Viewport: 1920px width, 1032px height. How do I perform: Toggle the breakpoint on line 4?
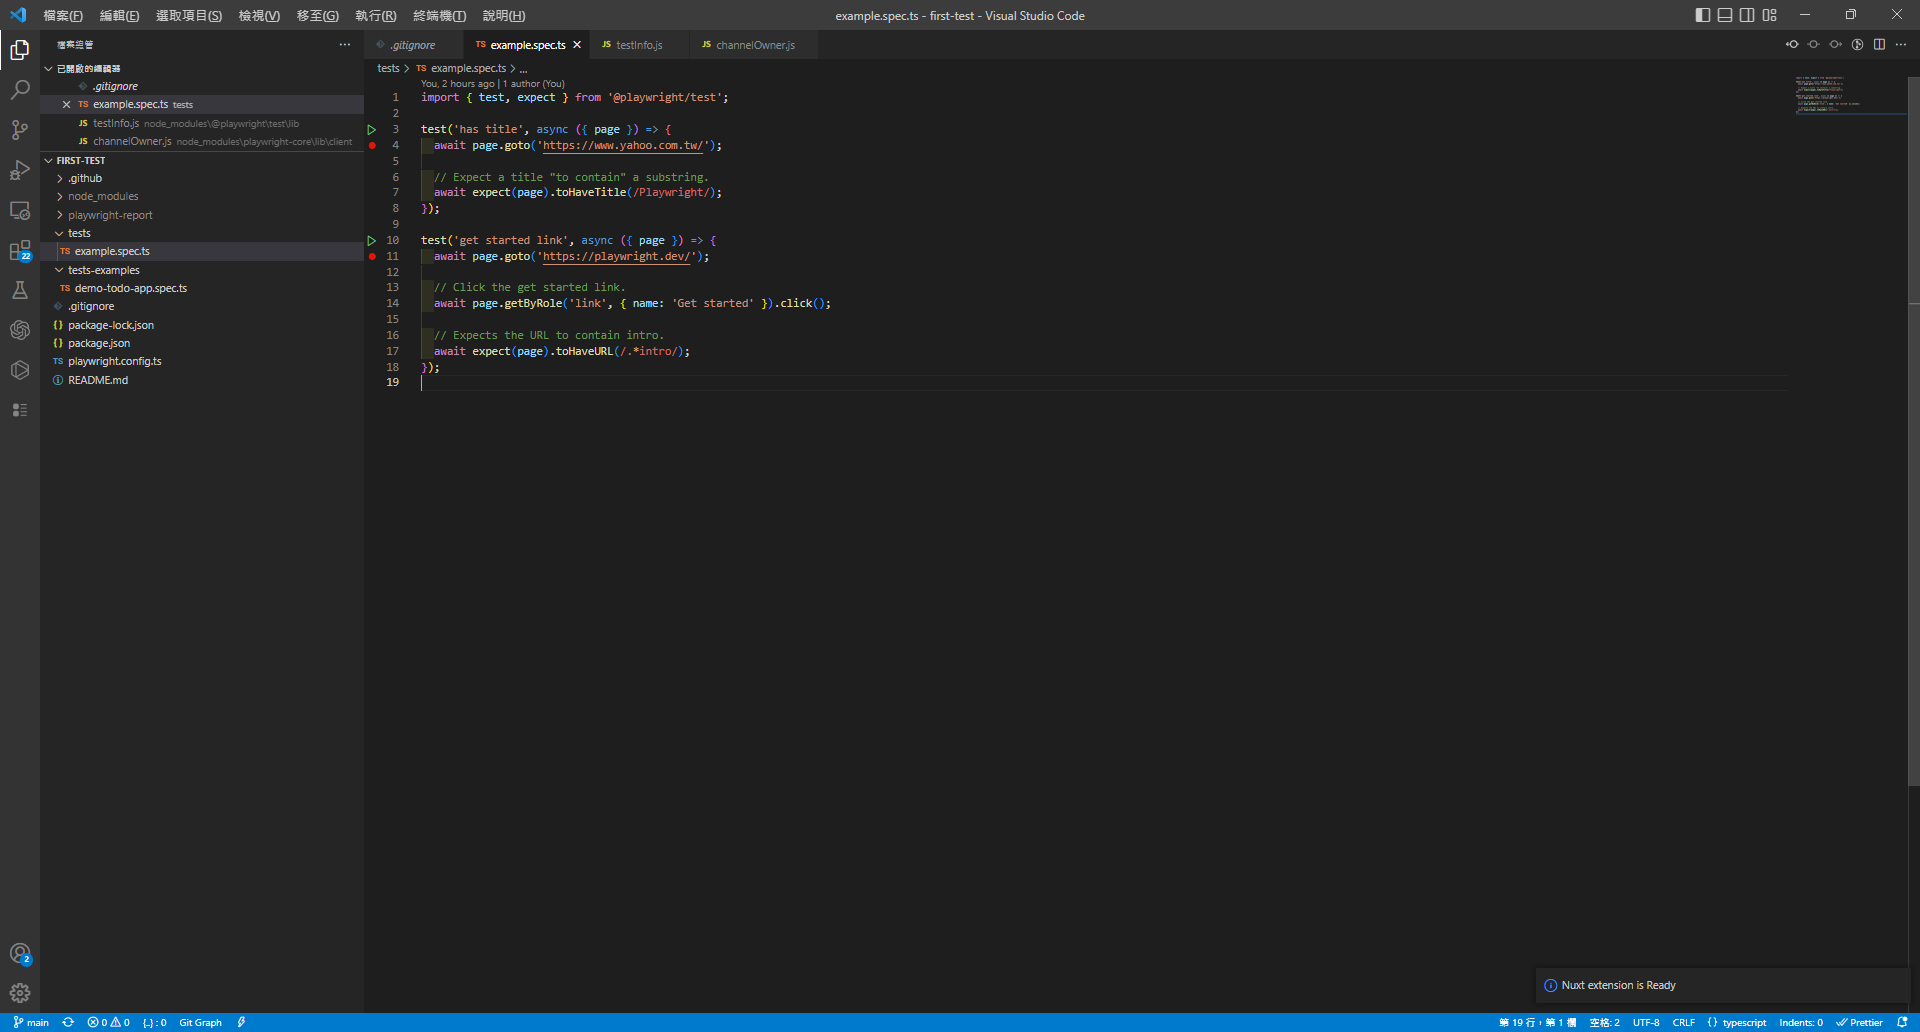click(x=373, y=146)
